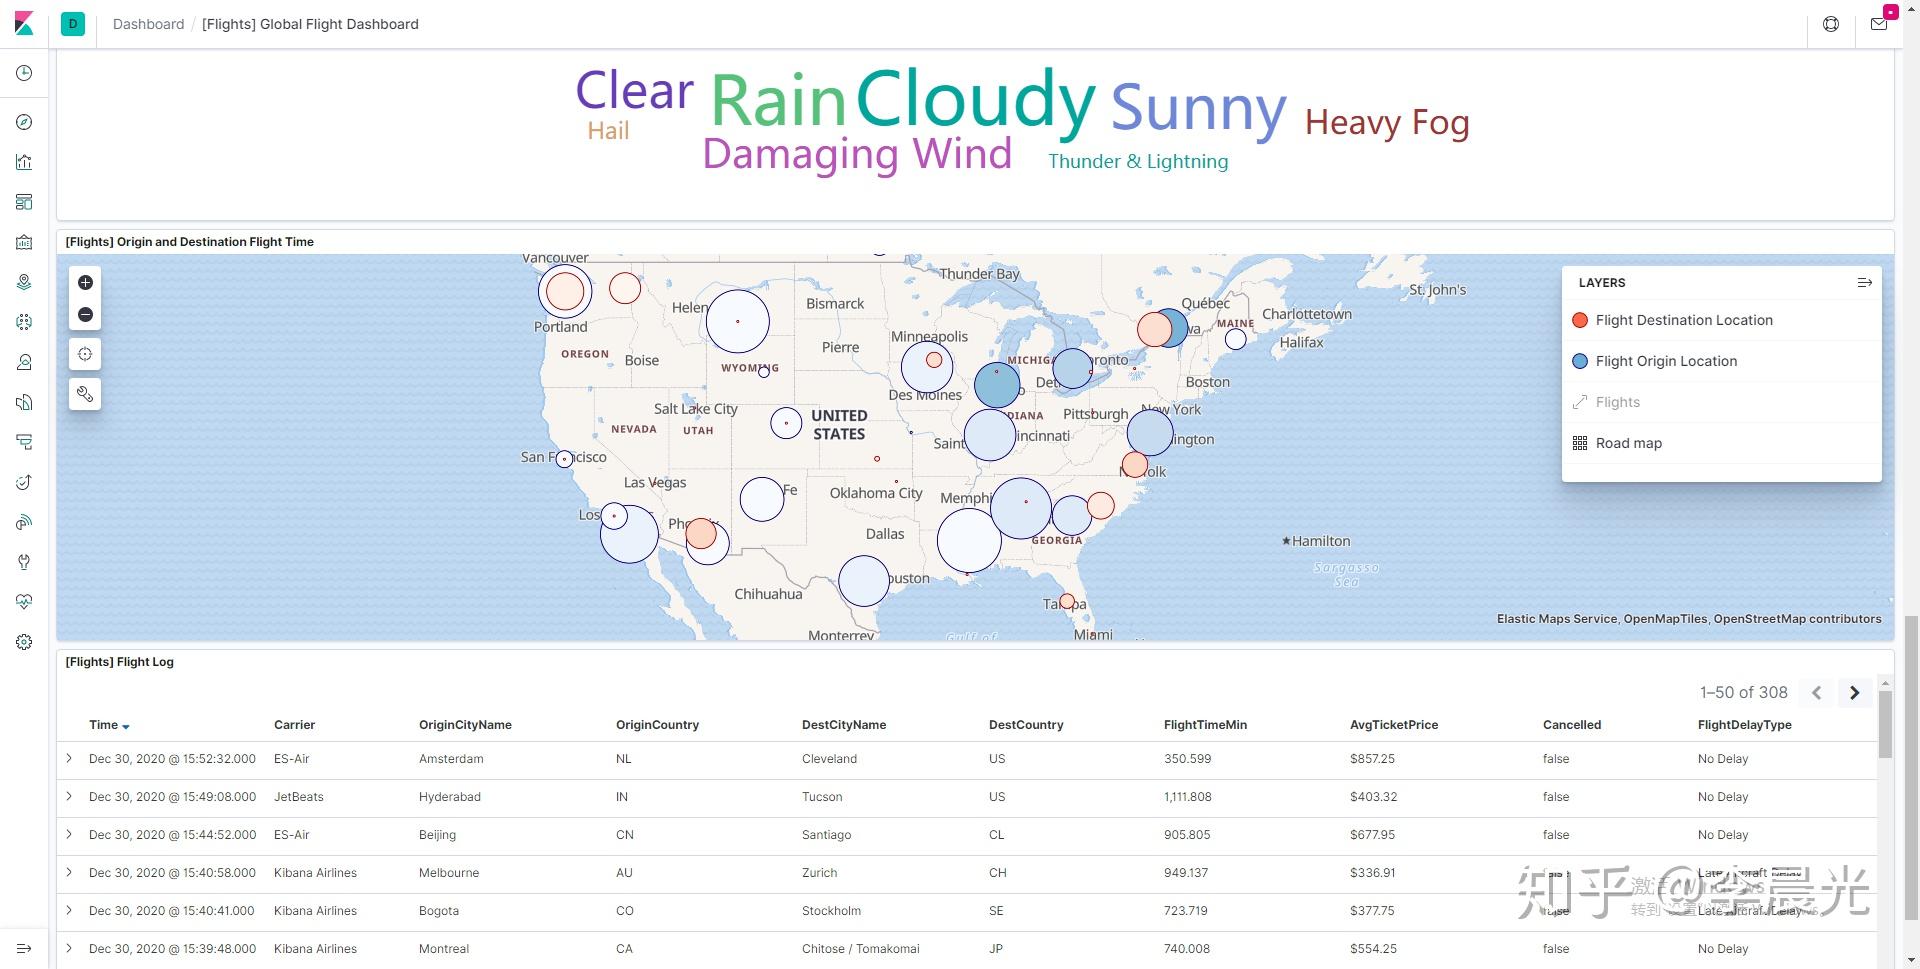Go to next page of flight log
Viewport: 1920px width, 969px height.
[x=1854, y=692]
